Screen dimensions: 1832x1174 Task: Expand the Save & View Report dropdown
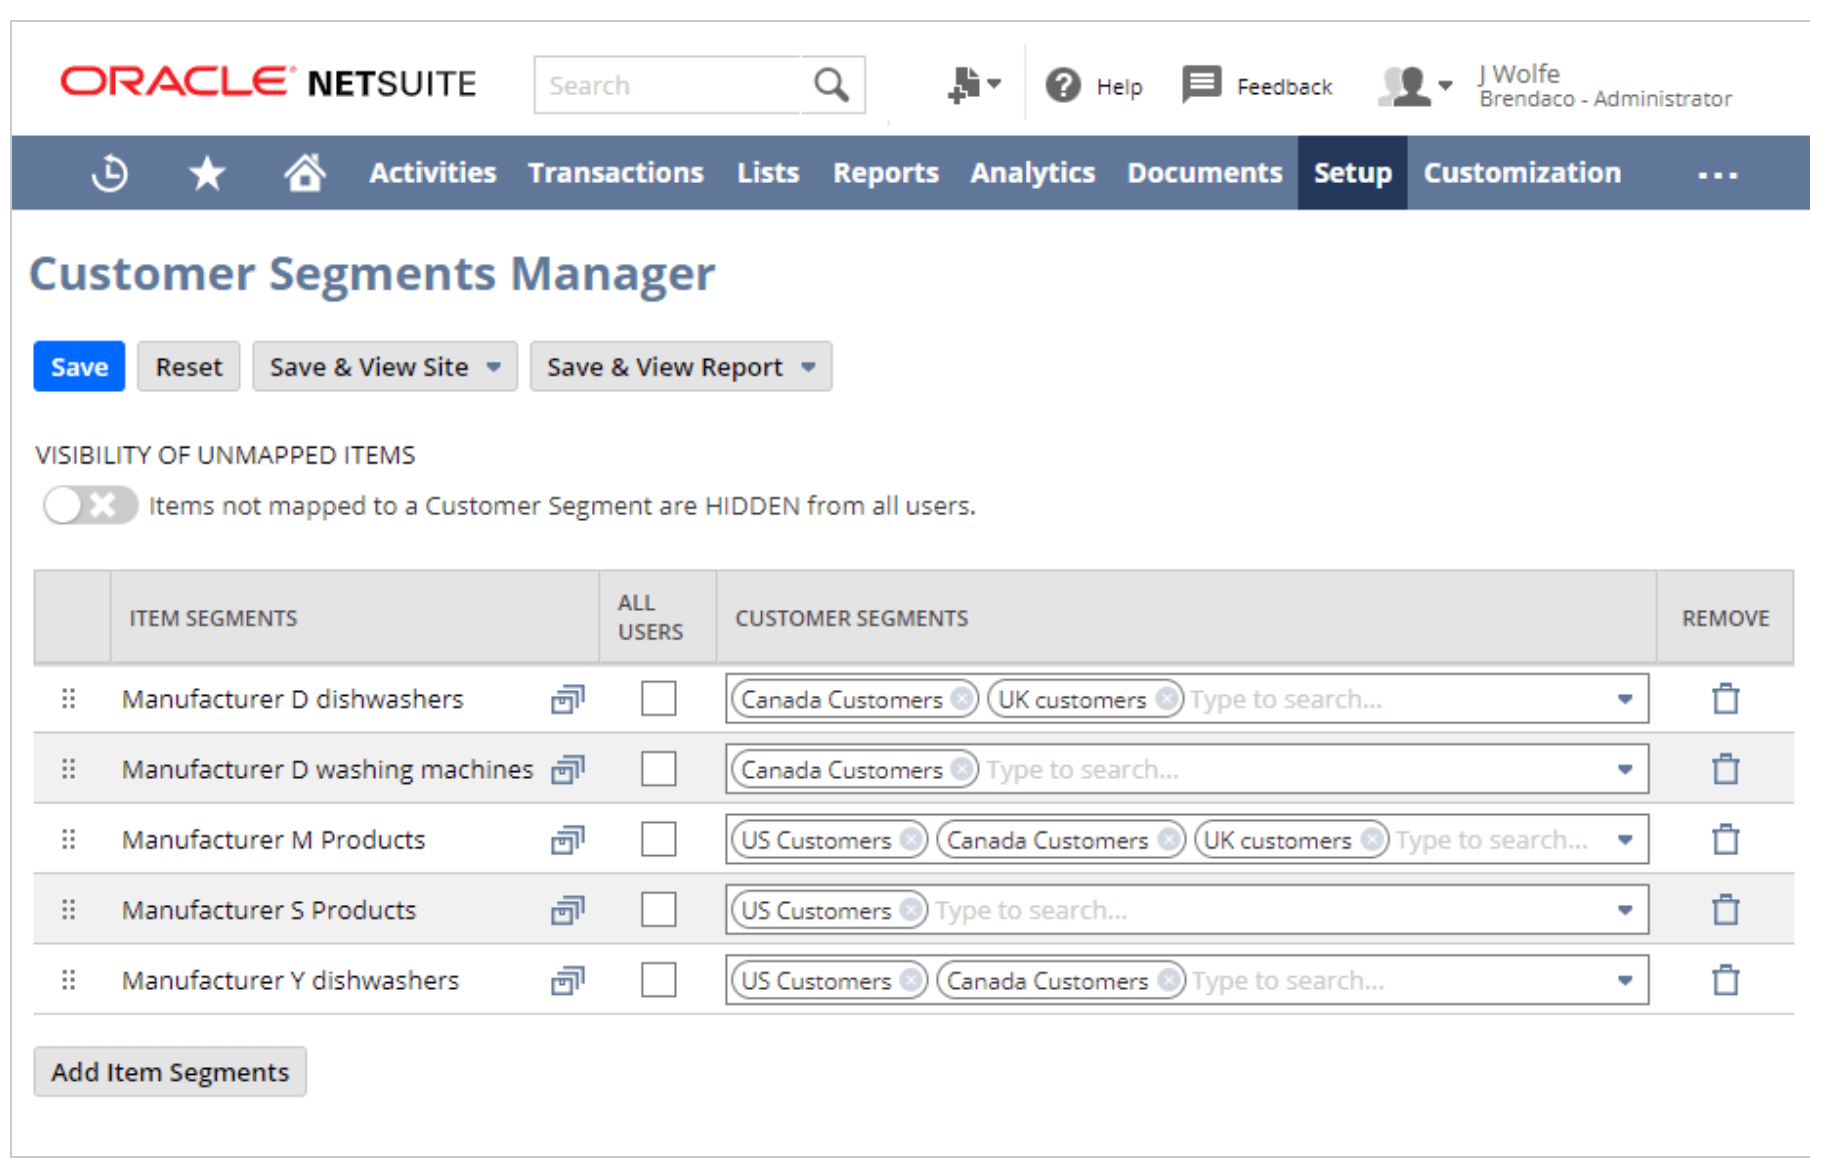pos(808,367)
